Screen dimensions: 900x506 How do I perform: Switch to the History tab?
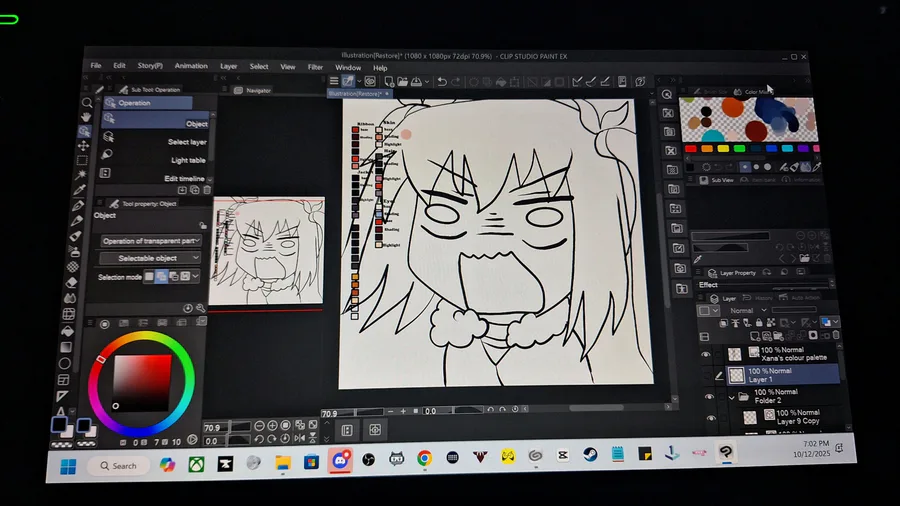coord(758,298)
